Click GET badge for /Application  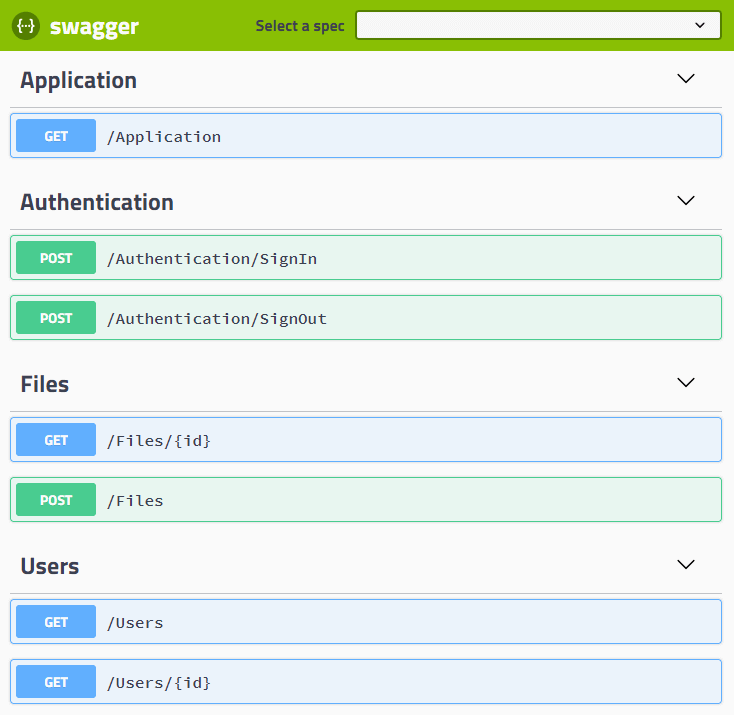pos(56,136)
